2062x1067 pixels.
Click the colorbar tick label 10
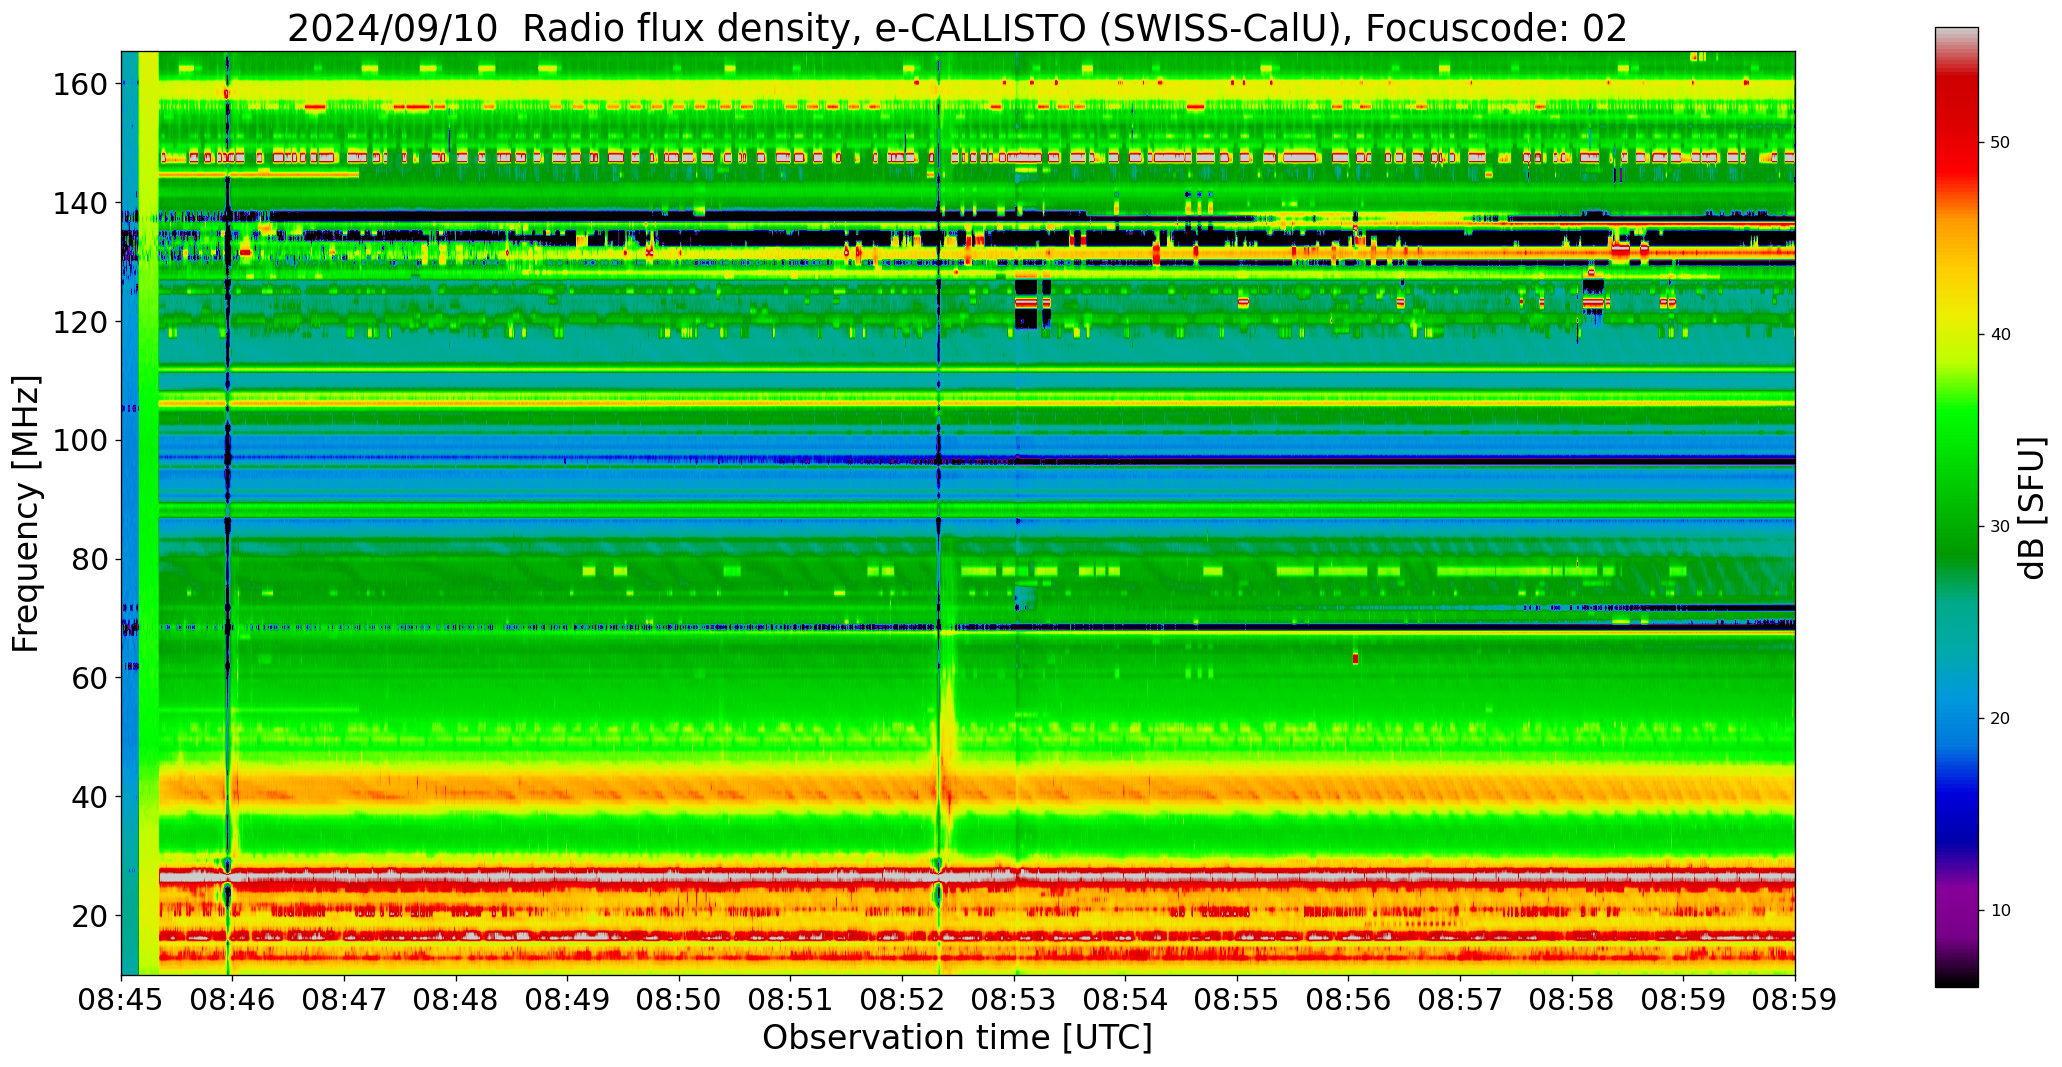2000,911
